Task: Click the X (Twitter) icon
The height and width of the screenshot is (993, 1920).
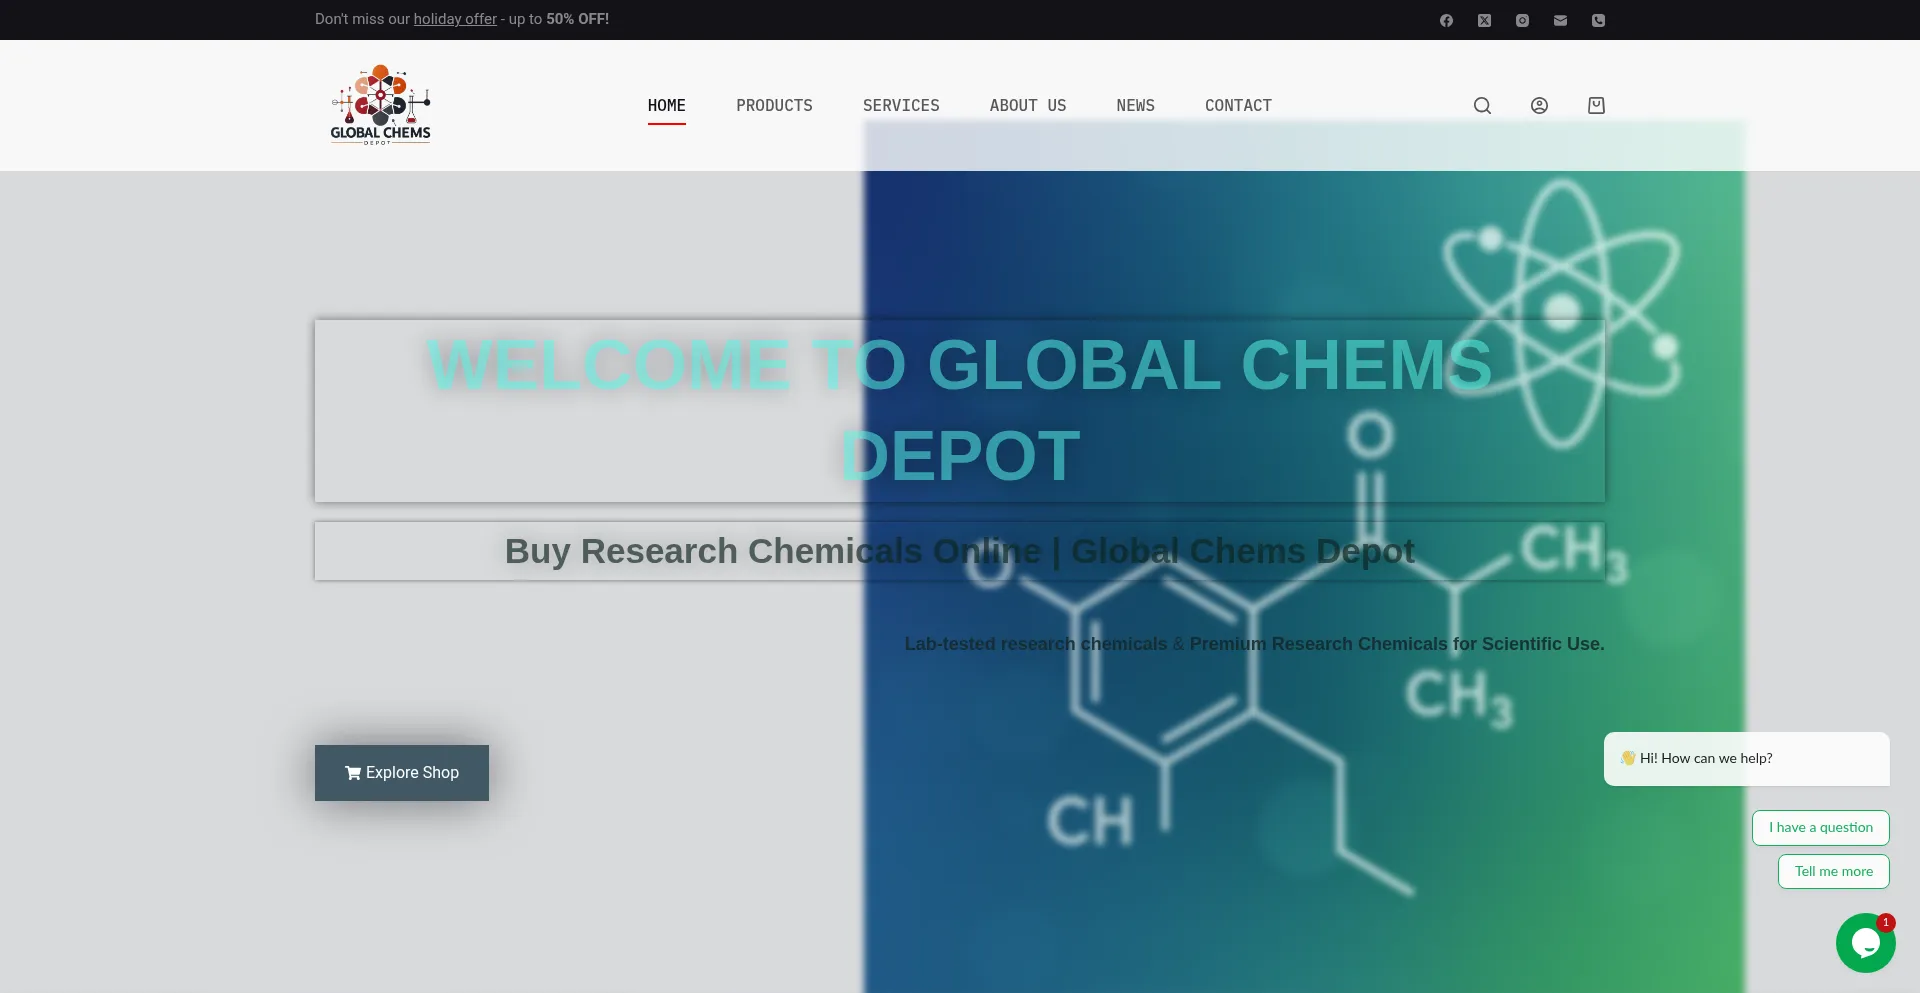Action: [1484, 20]
